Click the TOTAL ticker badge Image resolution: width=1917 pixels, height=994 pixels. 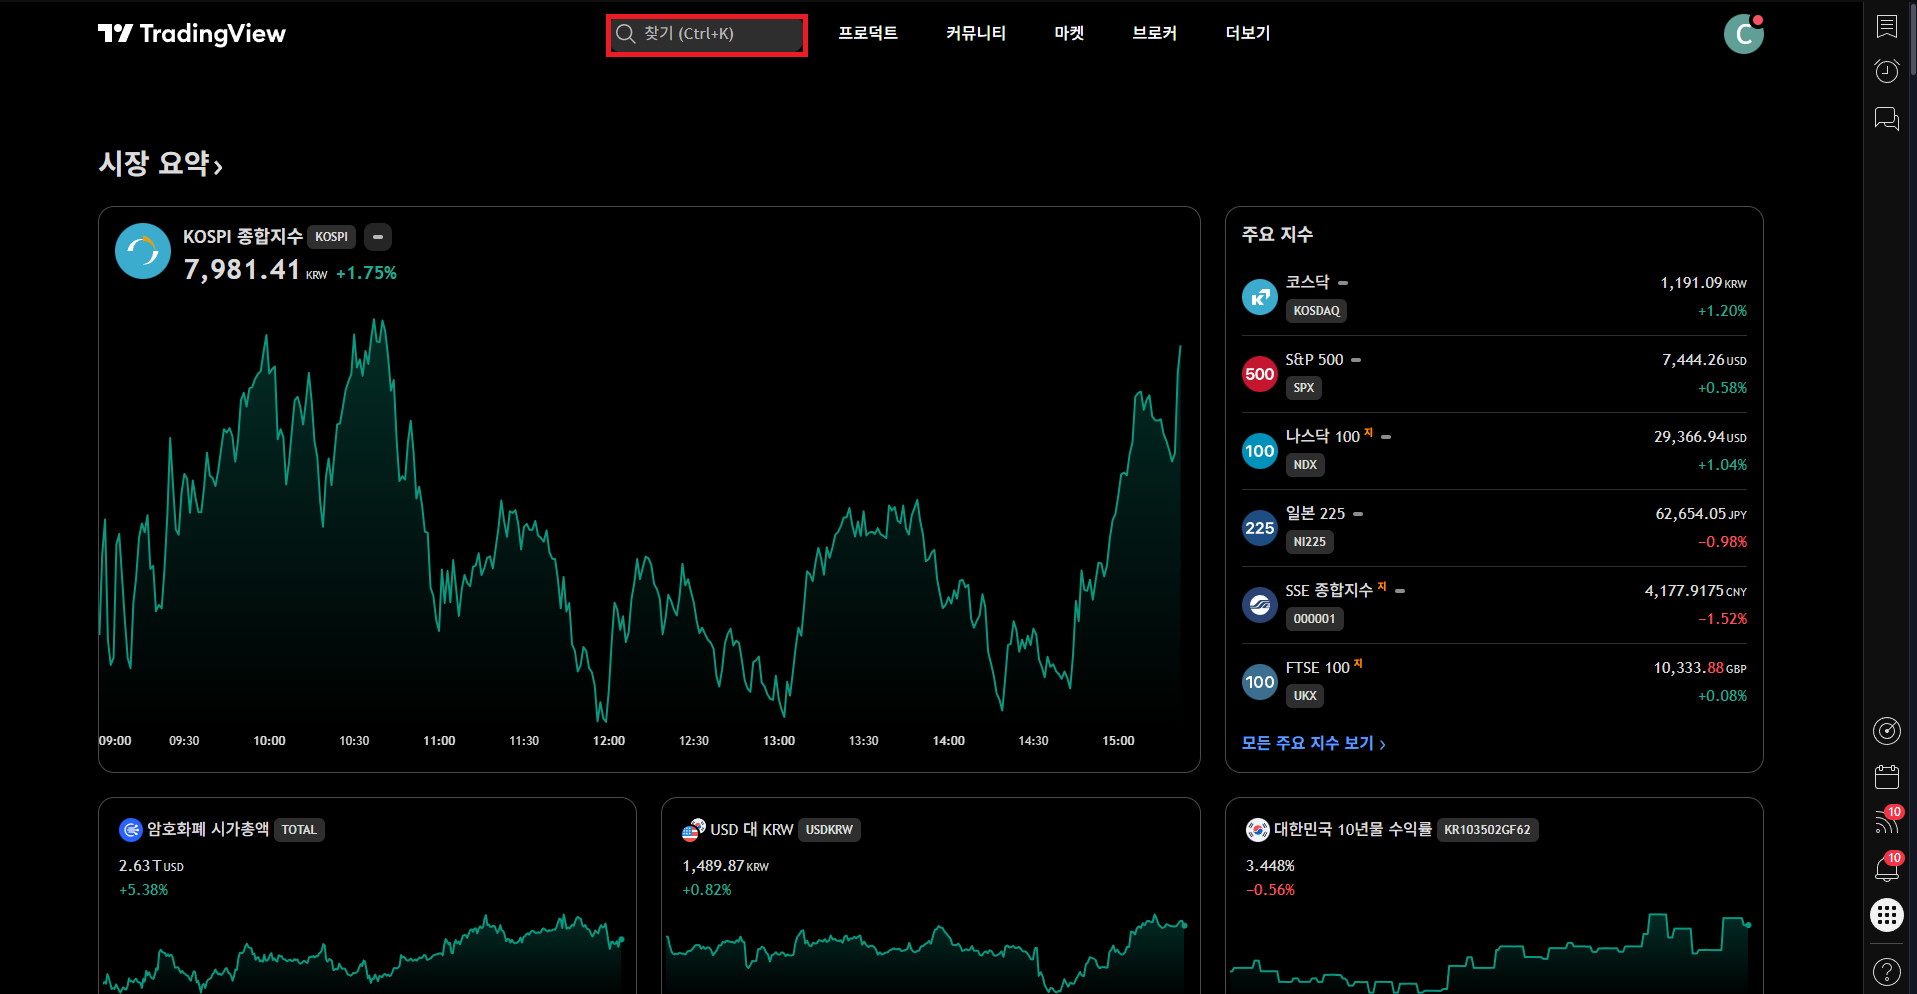click(x=299, y=830)
